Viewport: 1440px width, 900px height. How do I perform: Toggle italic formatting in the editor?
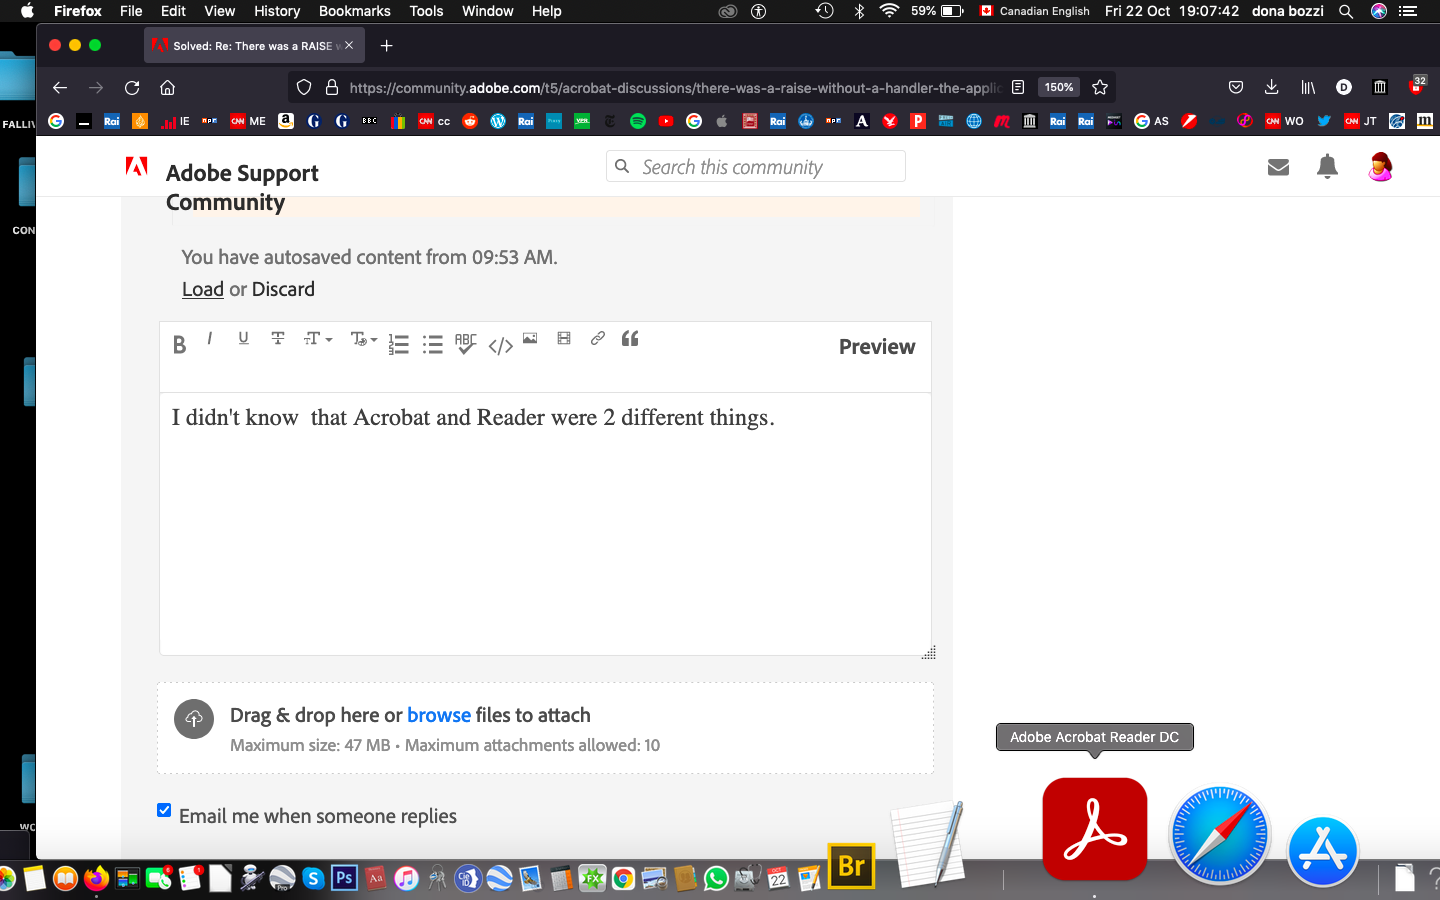210,339
